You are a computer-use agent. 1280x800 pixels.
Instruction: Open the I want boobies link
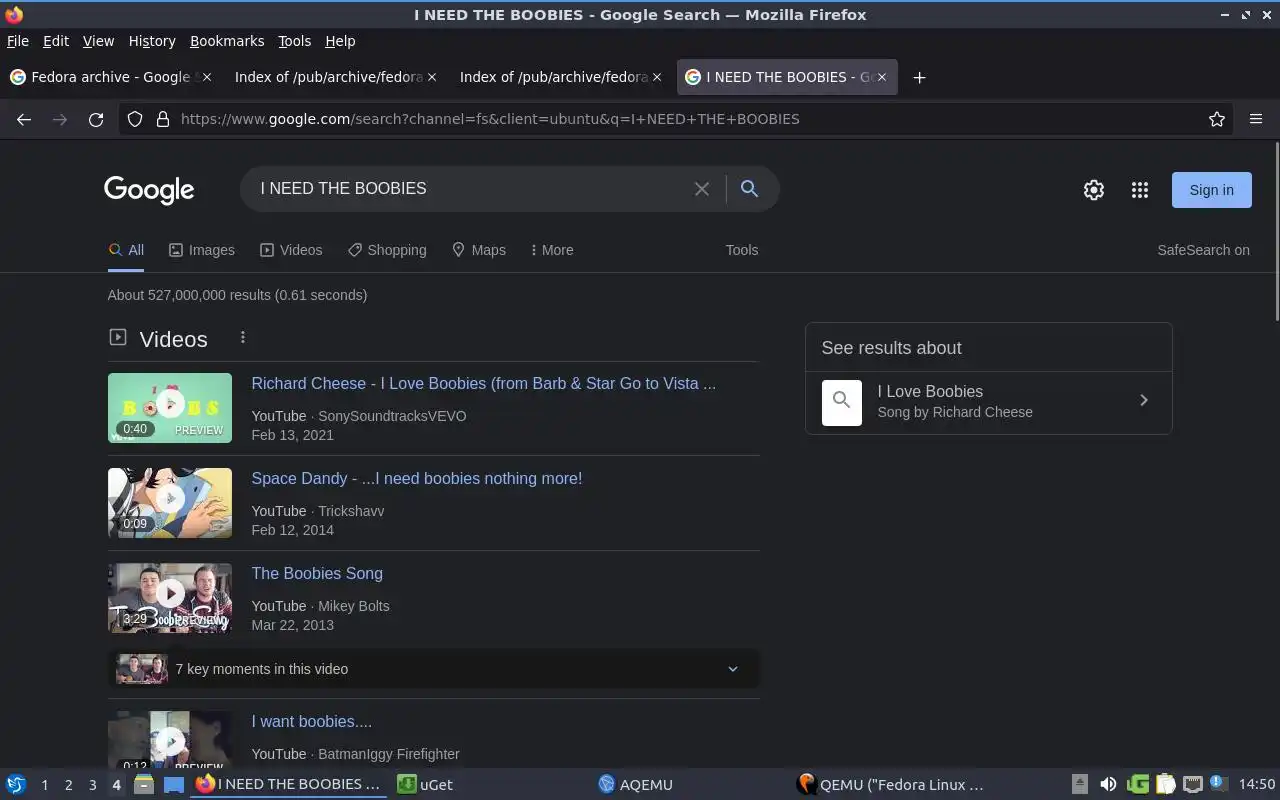click(311, 721)
